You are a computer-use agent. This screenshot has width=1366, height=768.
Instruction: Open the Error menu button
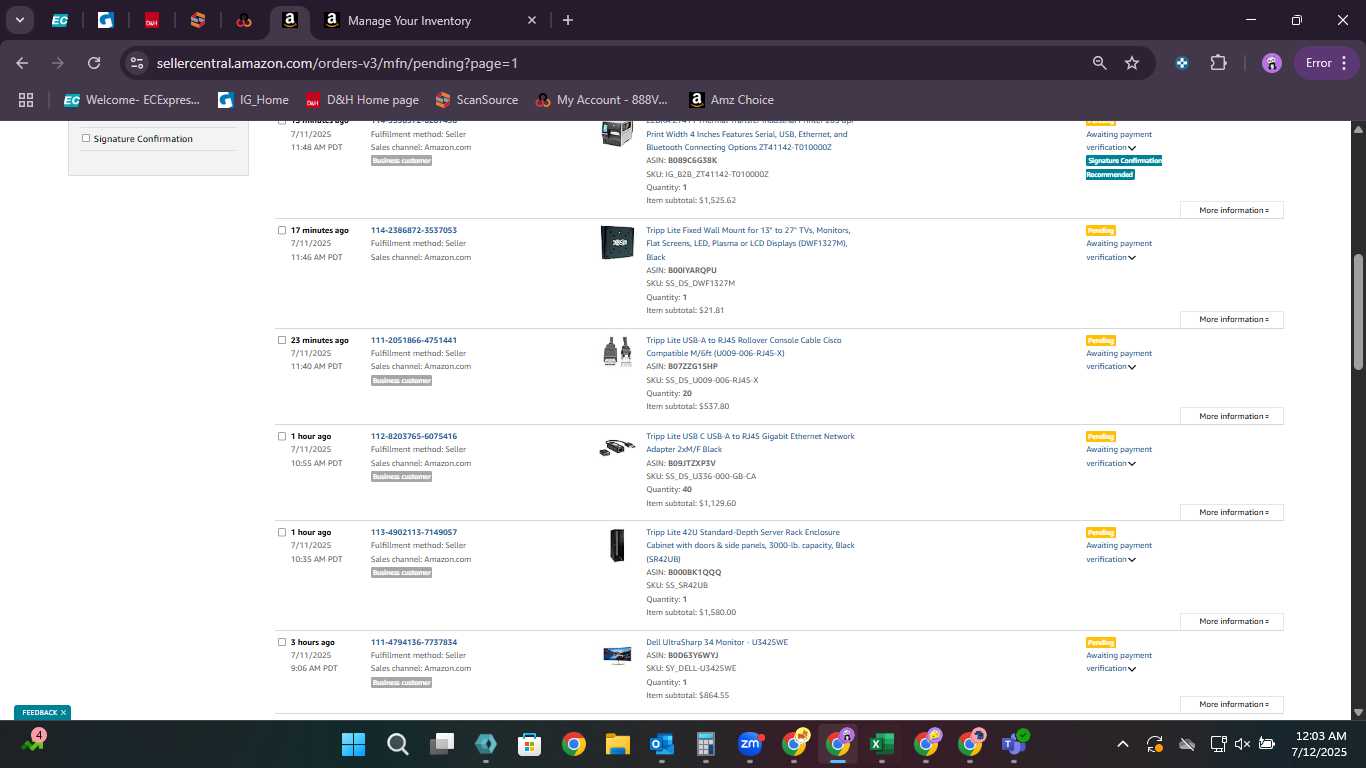1328,63
